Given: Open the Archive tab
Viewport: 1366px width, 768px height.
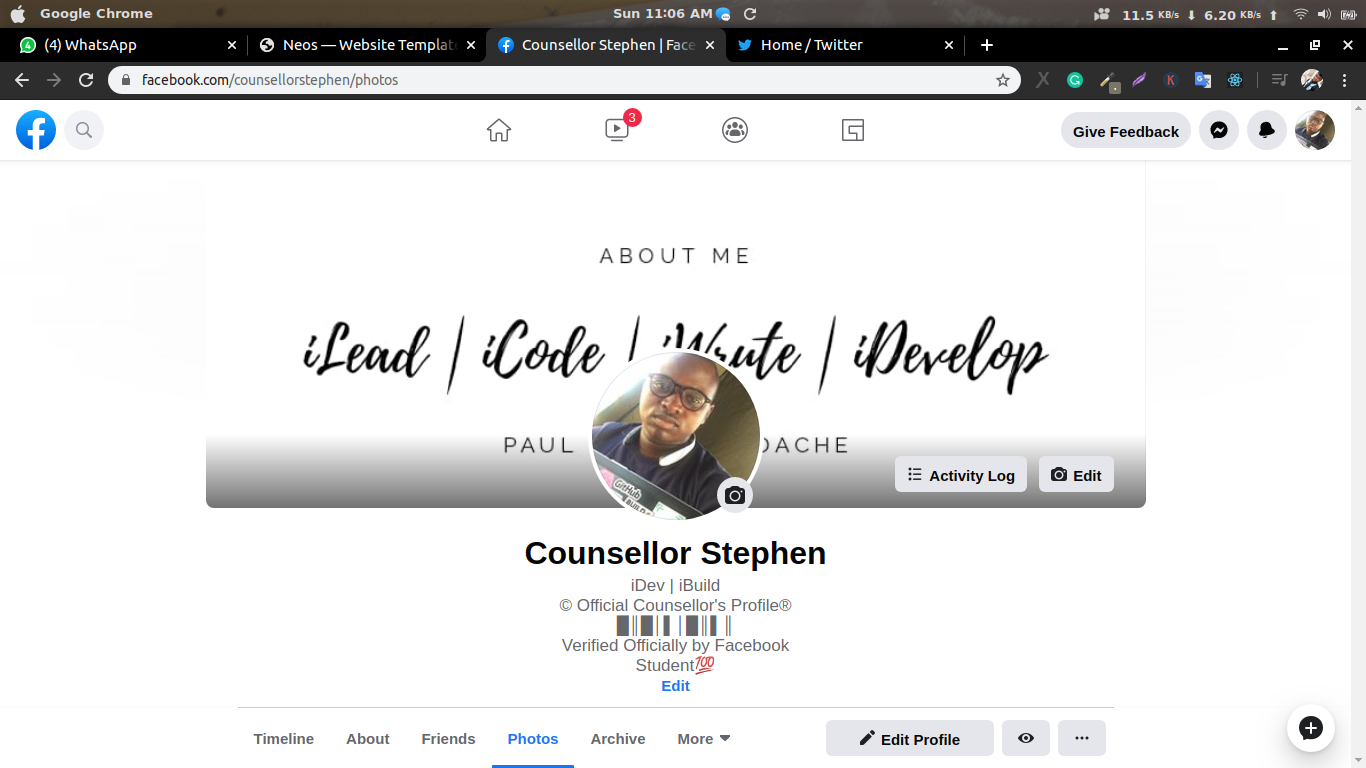Looking at the screenshot, I should click(618, 739).
